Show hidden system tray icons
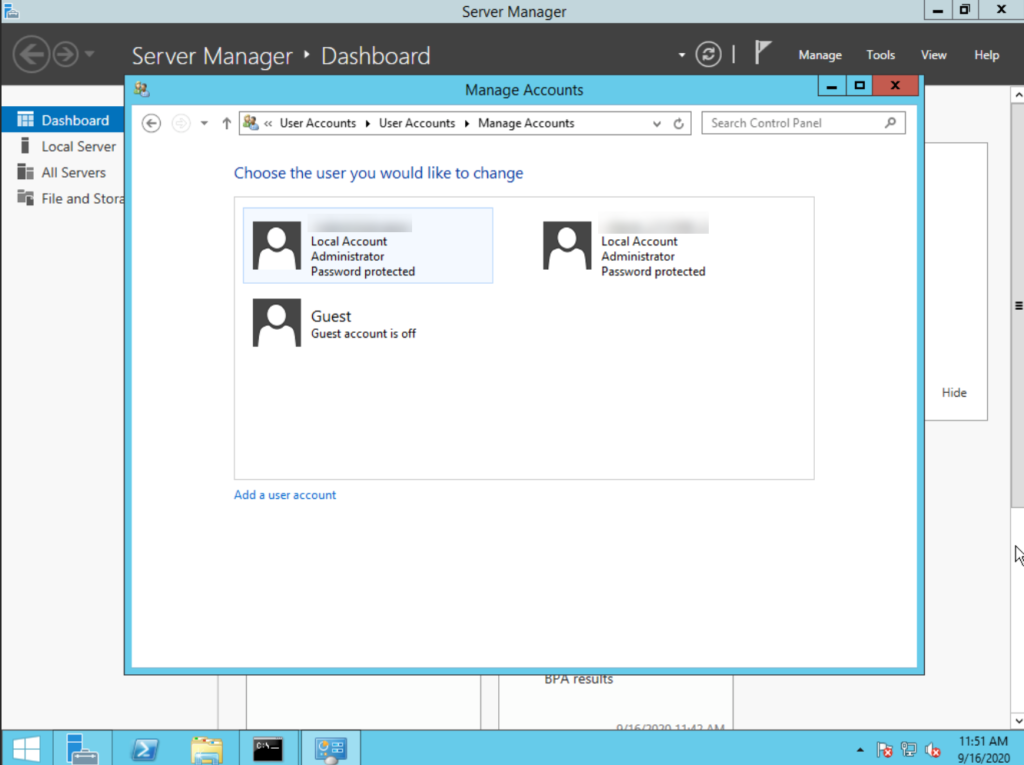1024x765 pixels. click(x=860, y=749)
